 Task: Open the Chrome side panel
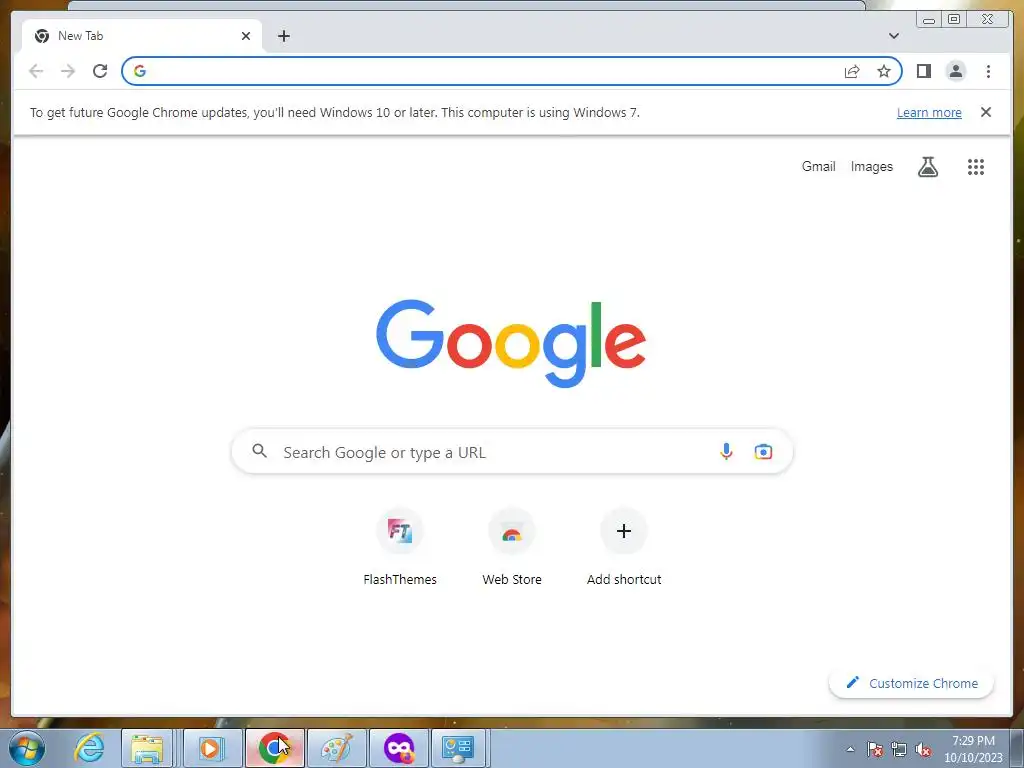pyautogui.click(x=923, y=71)
